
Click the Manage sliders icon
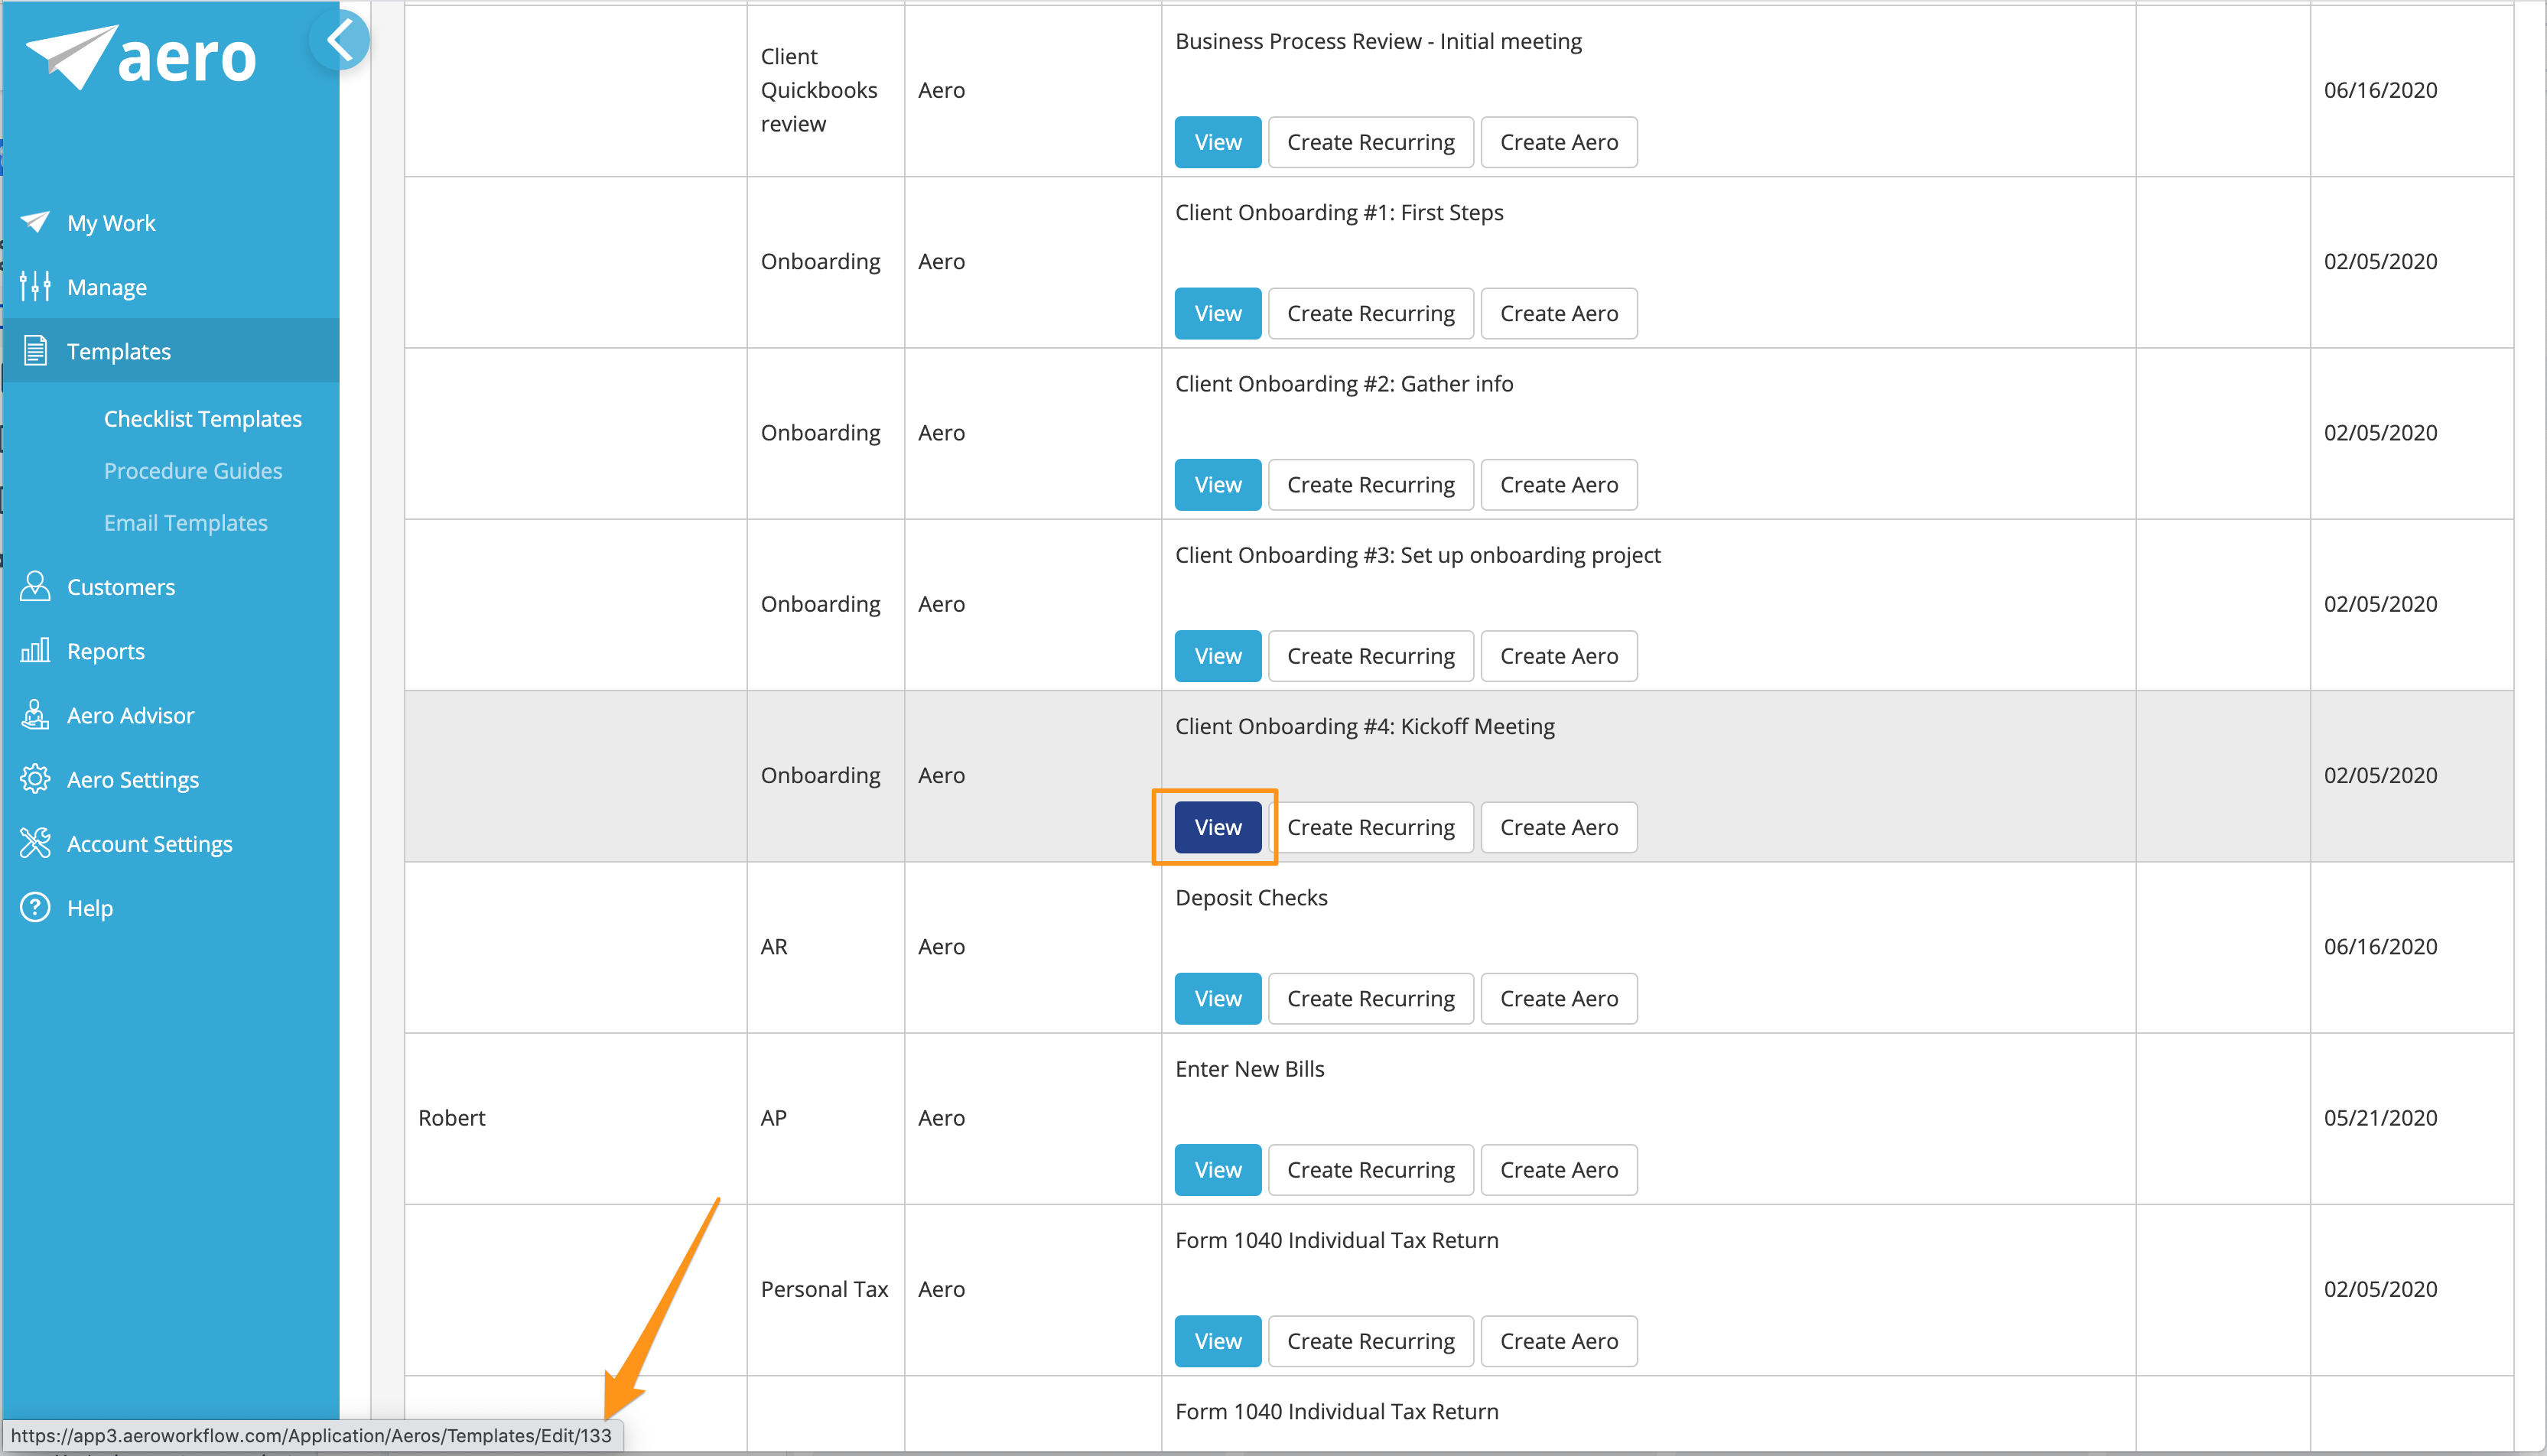click(x=35, y=287)
